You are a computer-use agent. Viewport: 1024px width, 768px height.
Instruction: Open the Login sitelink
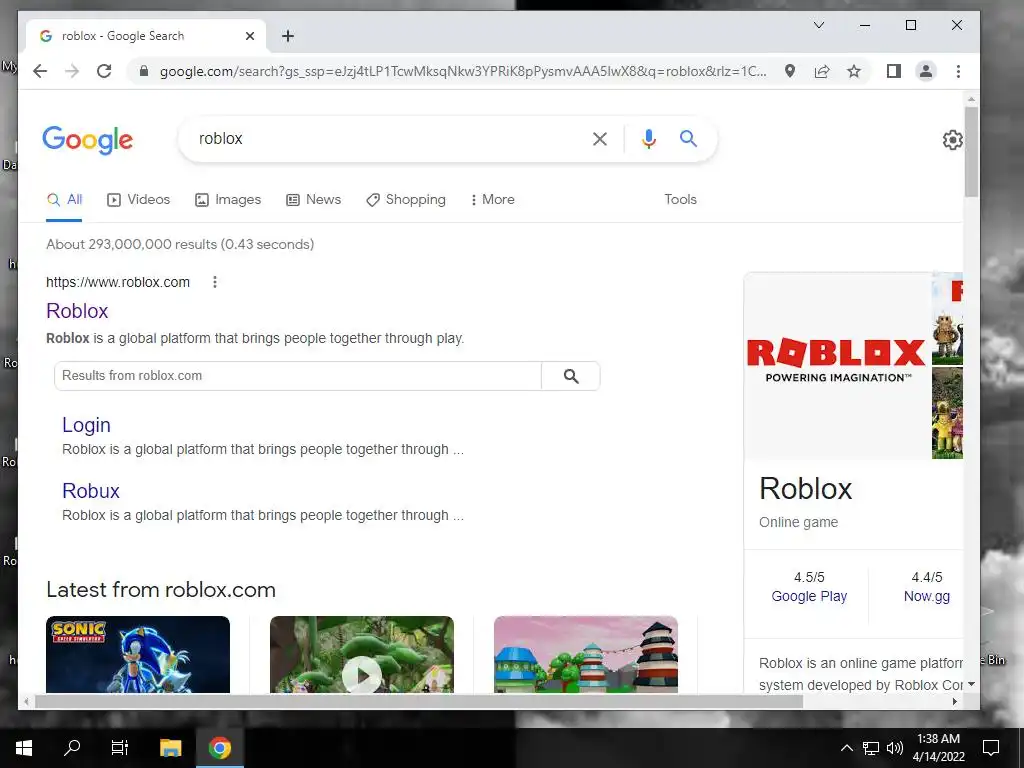[86, 425]
